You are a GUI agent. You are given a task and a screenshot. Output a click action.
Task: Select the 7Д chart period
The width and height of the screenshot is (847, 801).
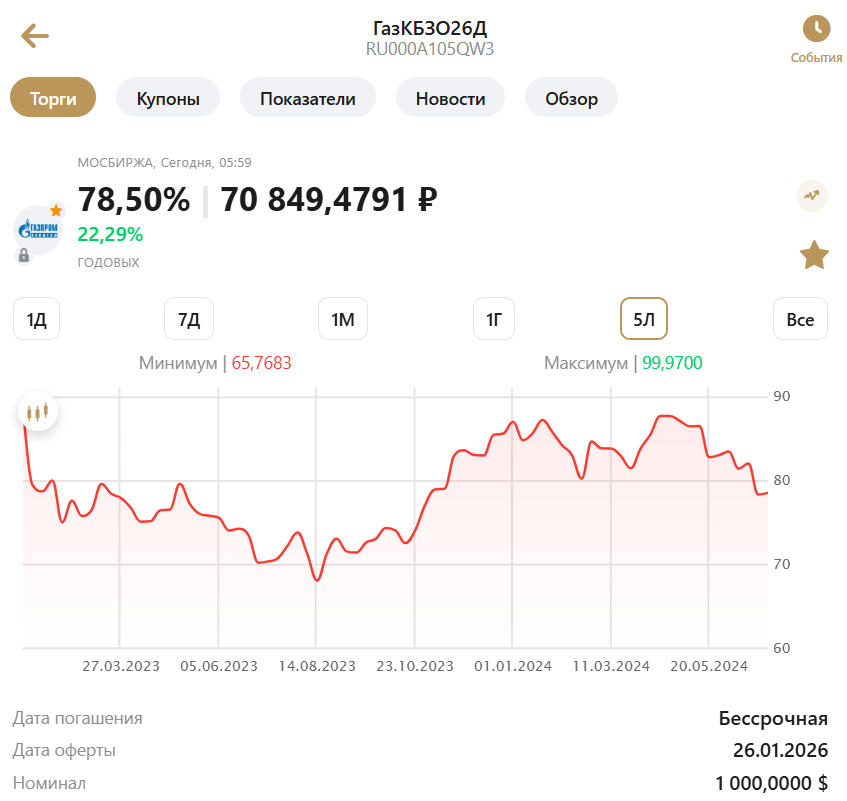pos(189,319)
